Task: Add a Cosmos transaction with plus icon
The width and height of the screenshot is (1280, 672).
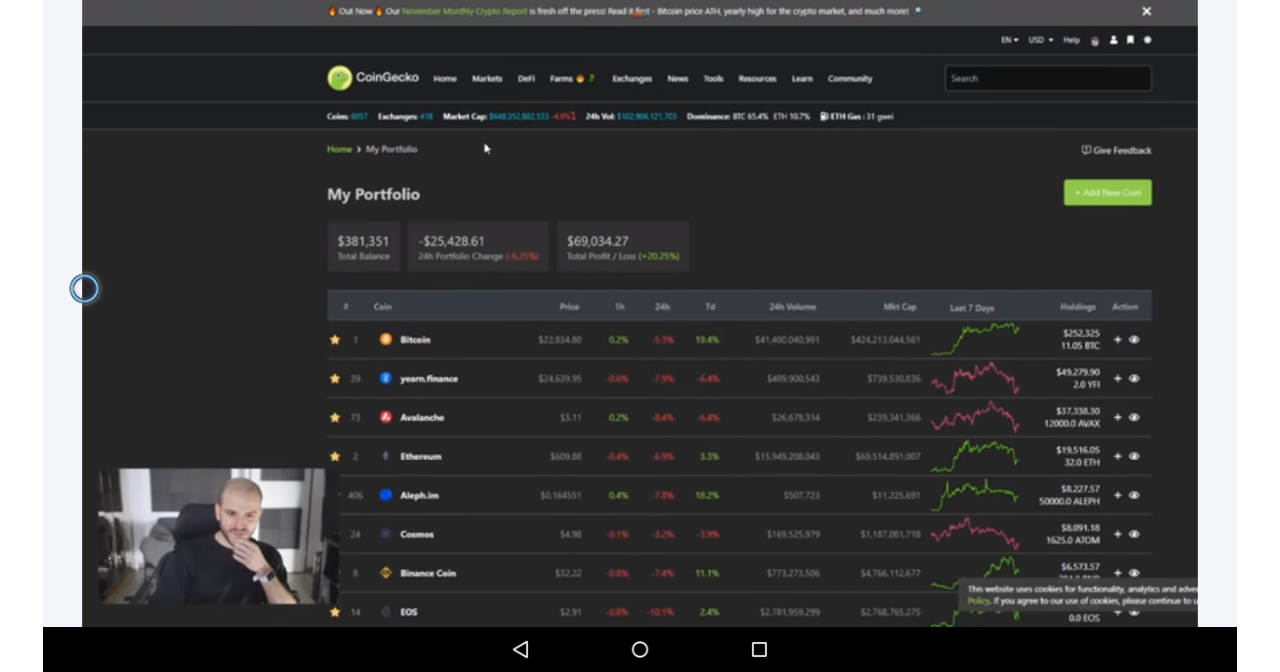Action: click(1117, 534)
